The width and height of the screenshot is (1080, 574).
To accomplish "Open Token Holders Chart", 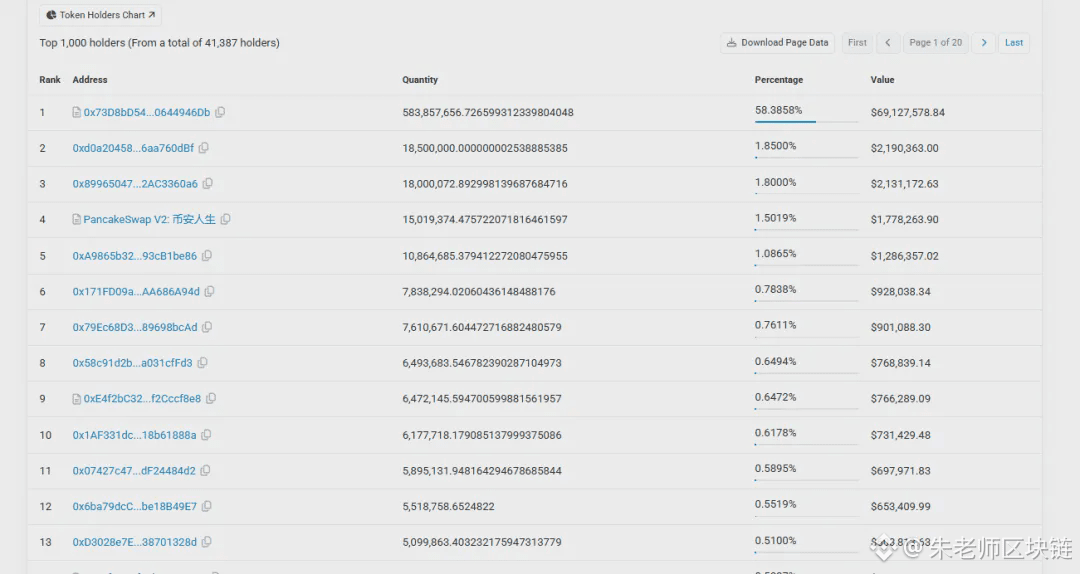I will 101,14.
